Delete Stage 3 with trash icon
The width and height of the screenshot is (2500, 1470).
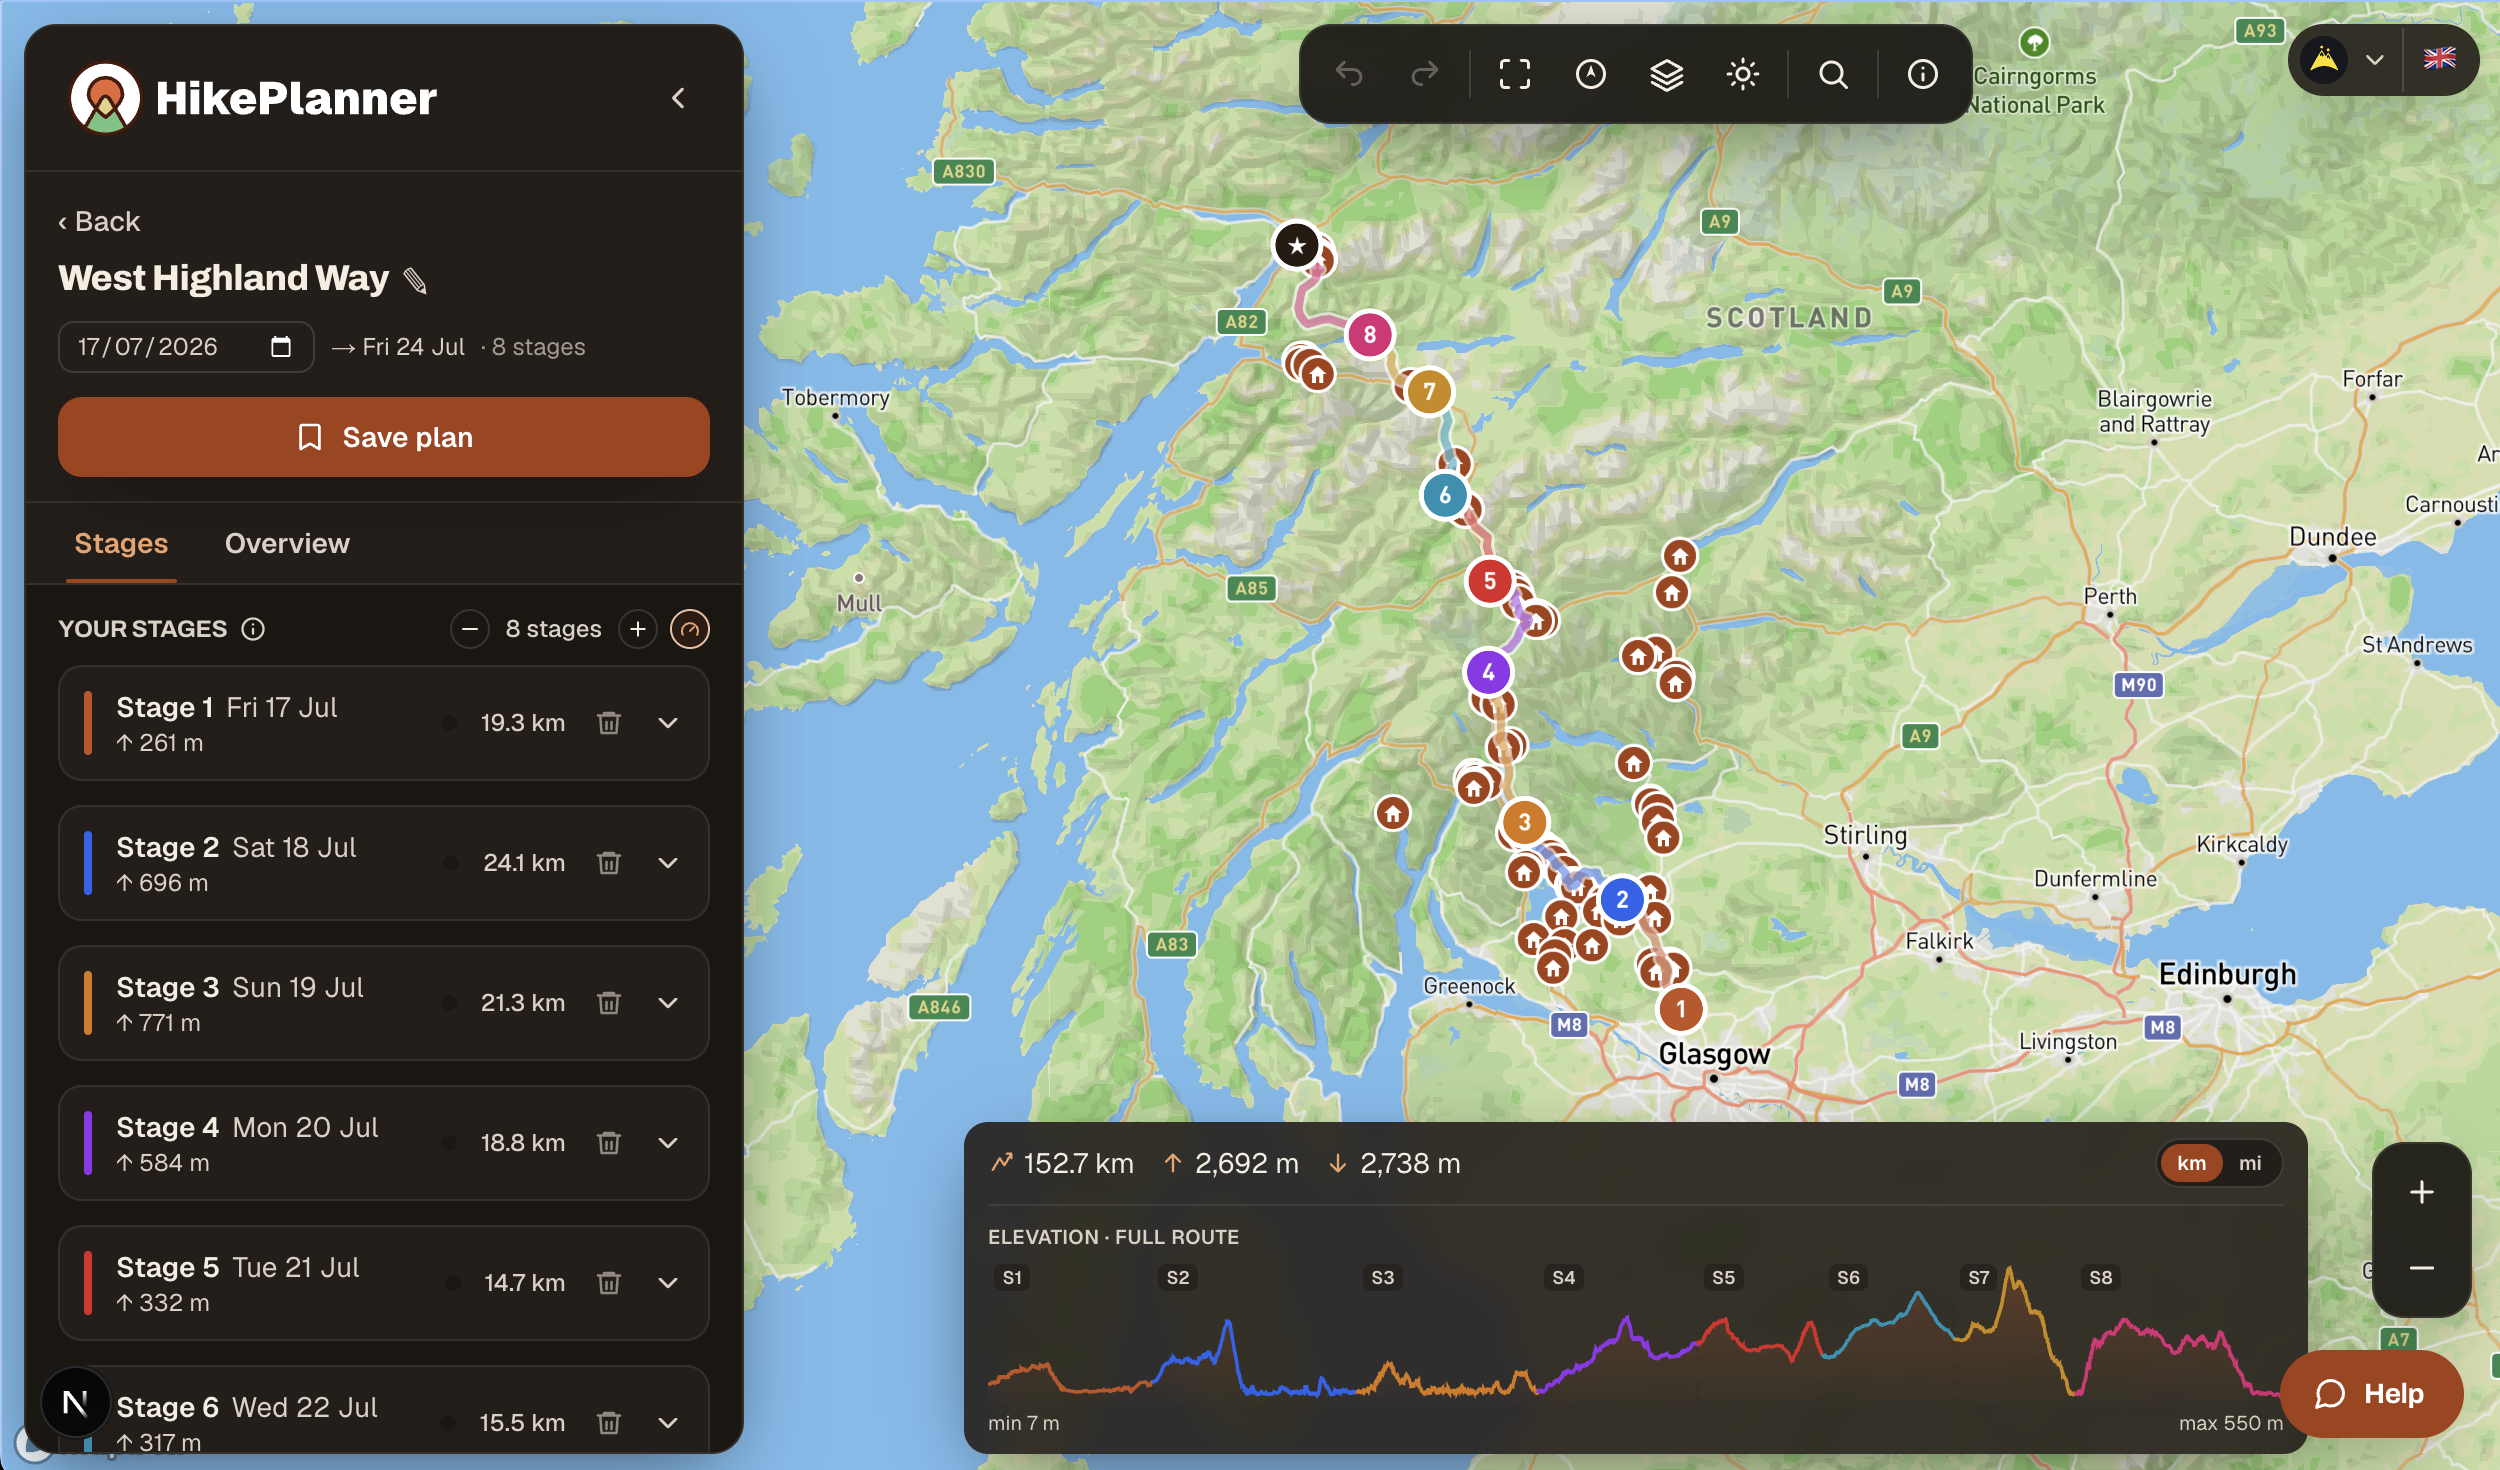click(609, 1003)
